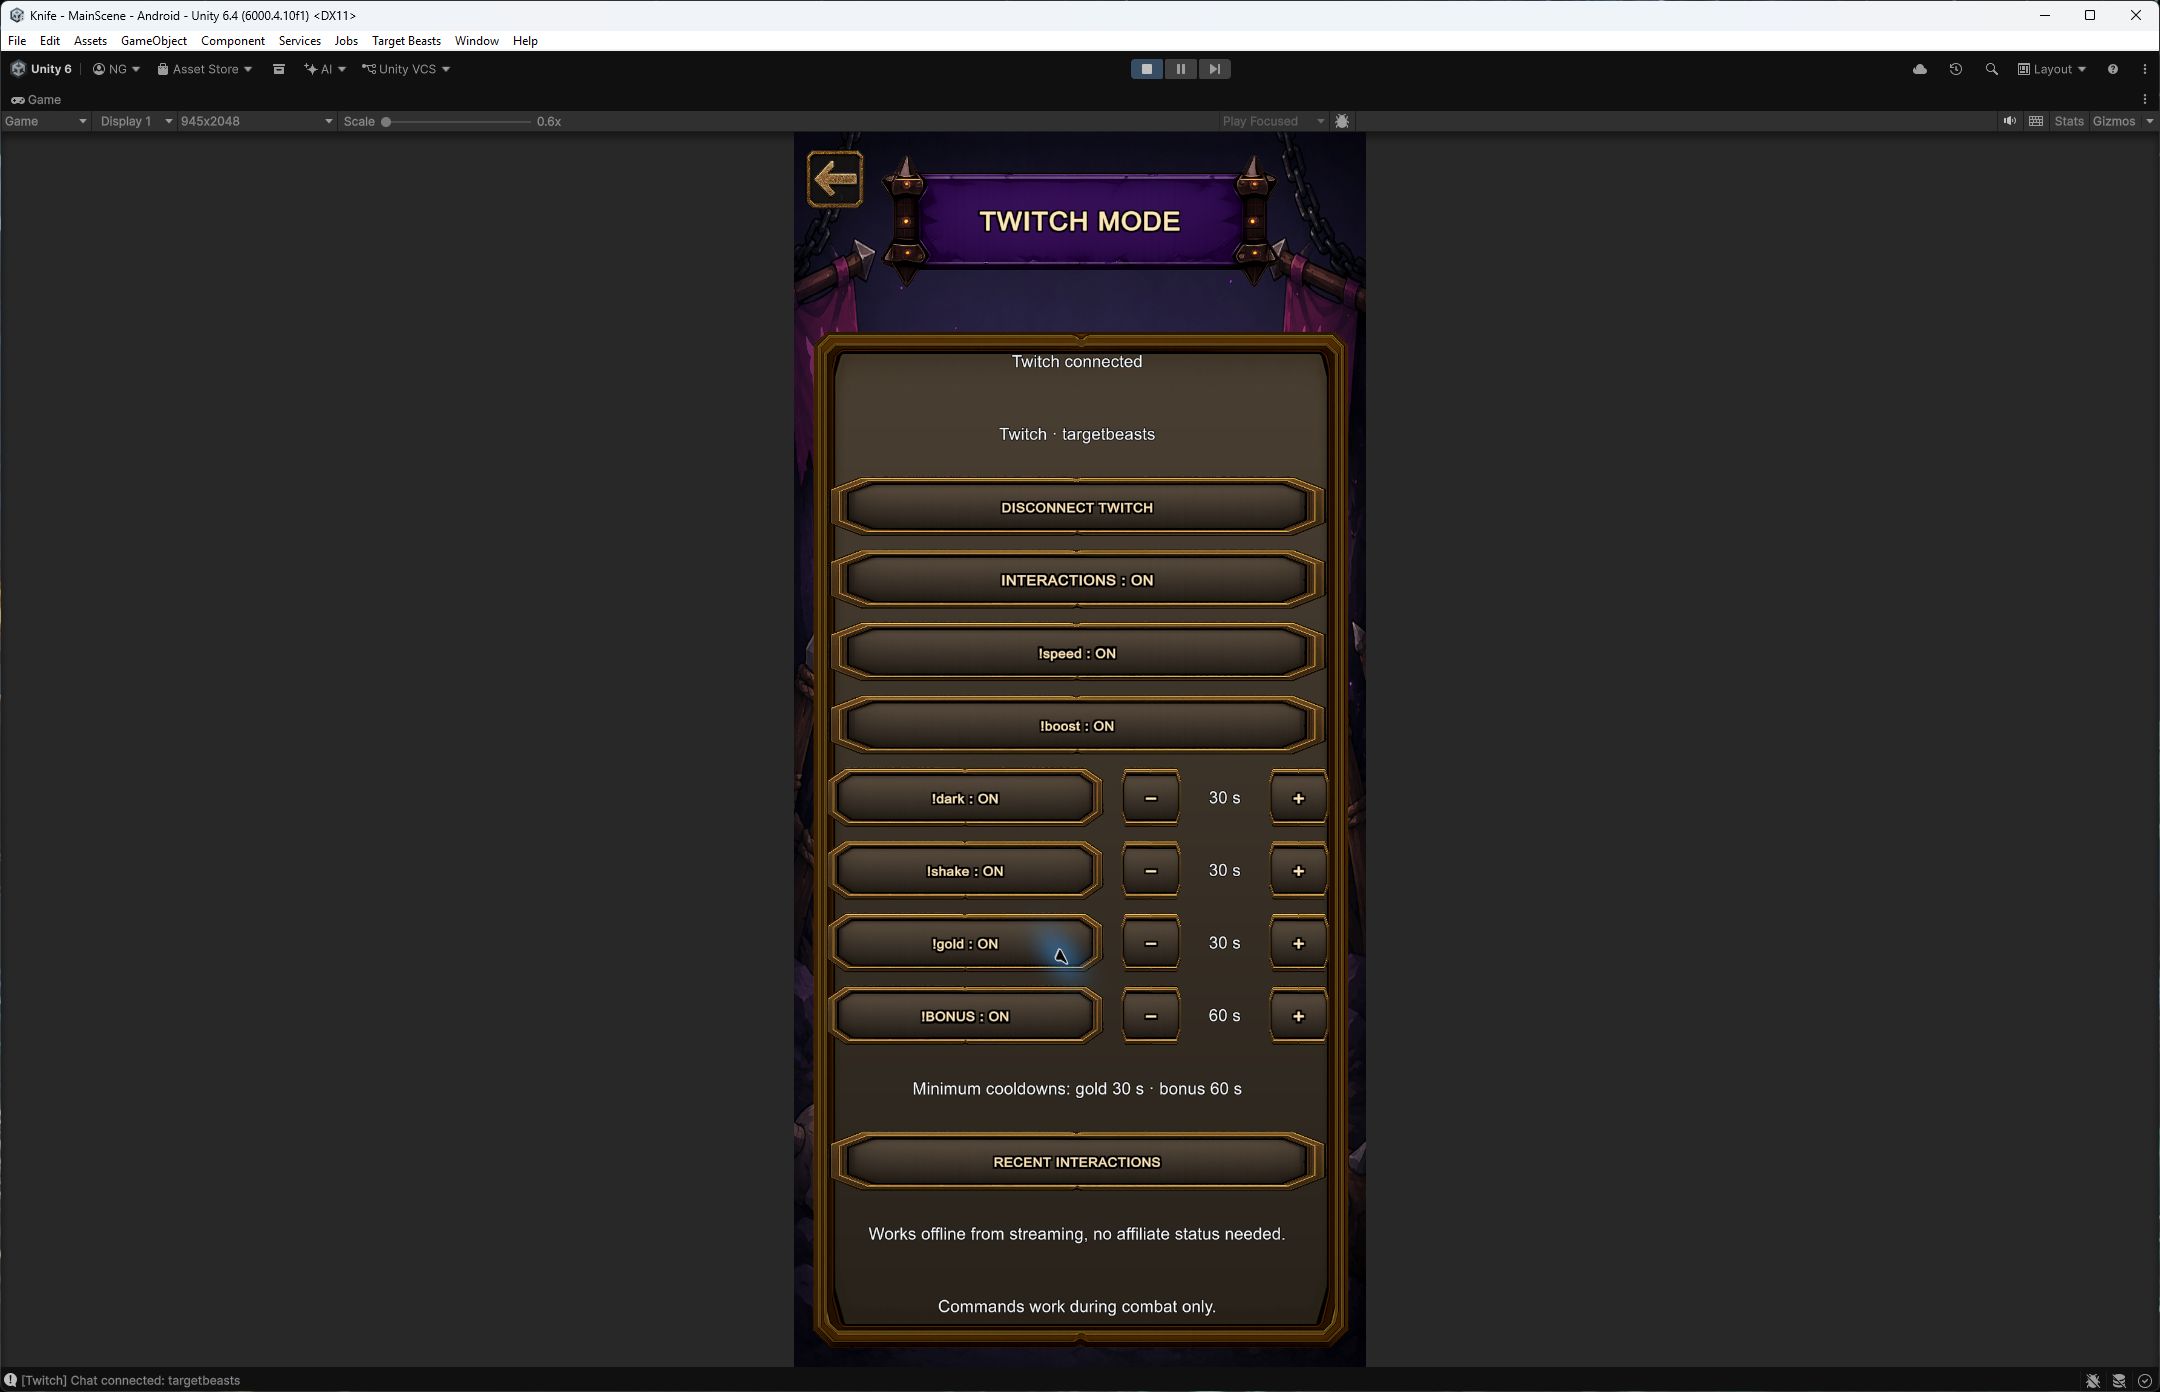
Task: Click the auto-refresh status icon at bottom right
Action: 2144,1381
